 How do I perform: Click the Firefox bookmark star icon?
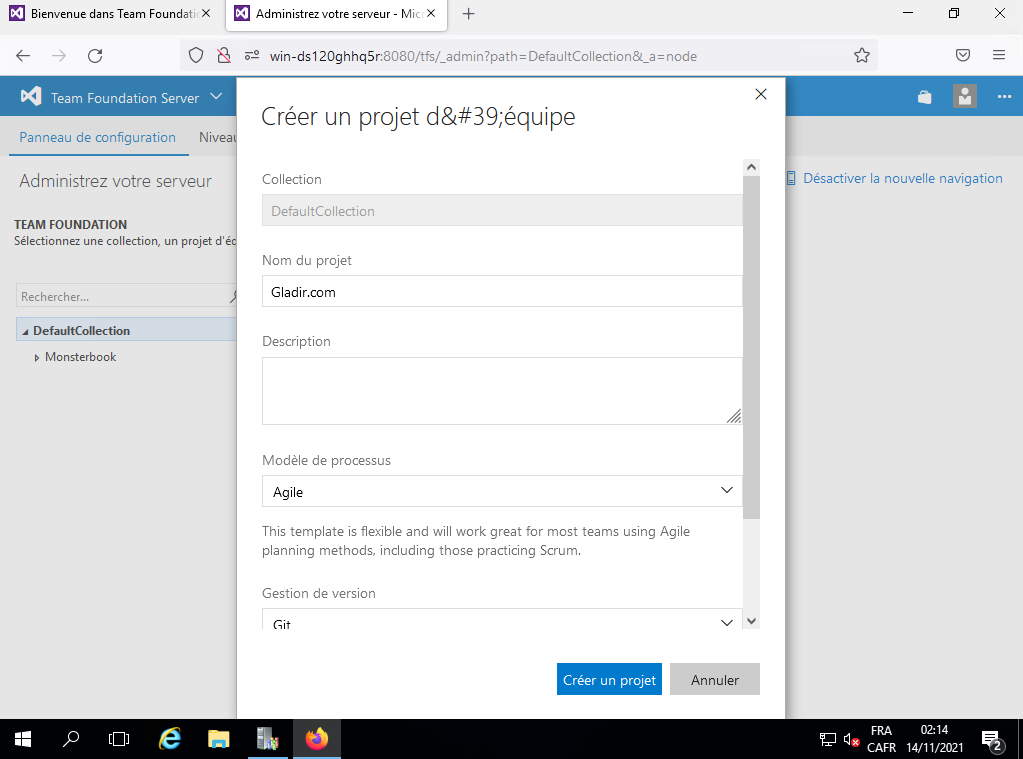(861, 56)
